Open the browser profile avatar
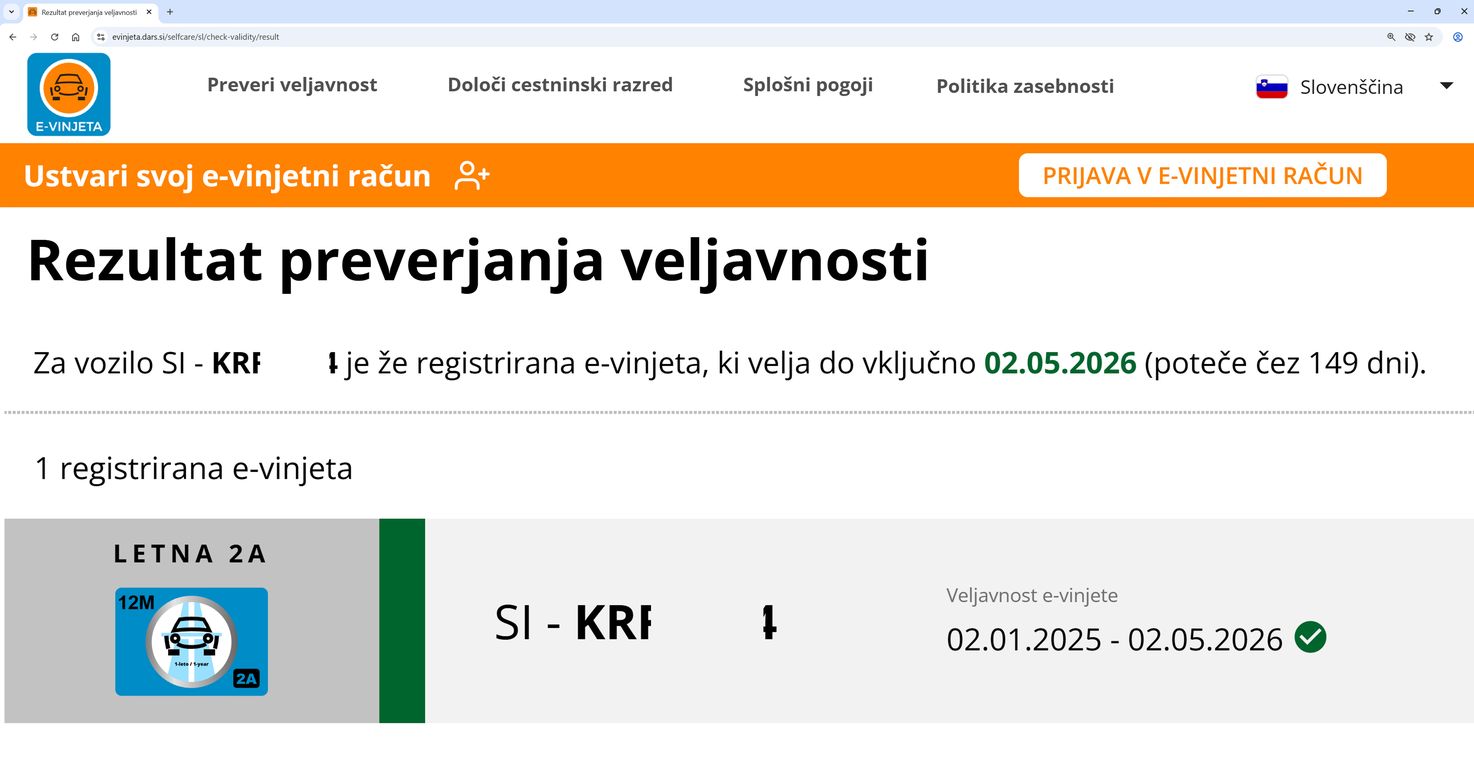 tap(1458, 37)
